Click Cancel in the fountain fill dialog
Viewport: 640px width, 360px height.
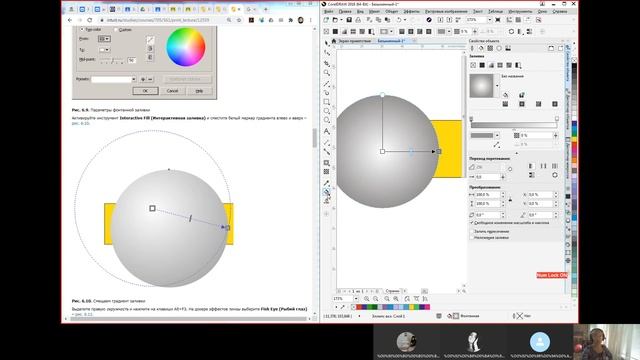click(x=172, y=91)
